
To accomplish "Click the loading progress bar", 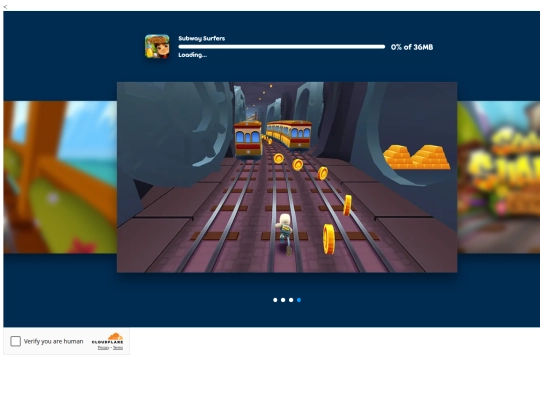I will pyautogui.click(x=282, y=47).
